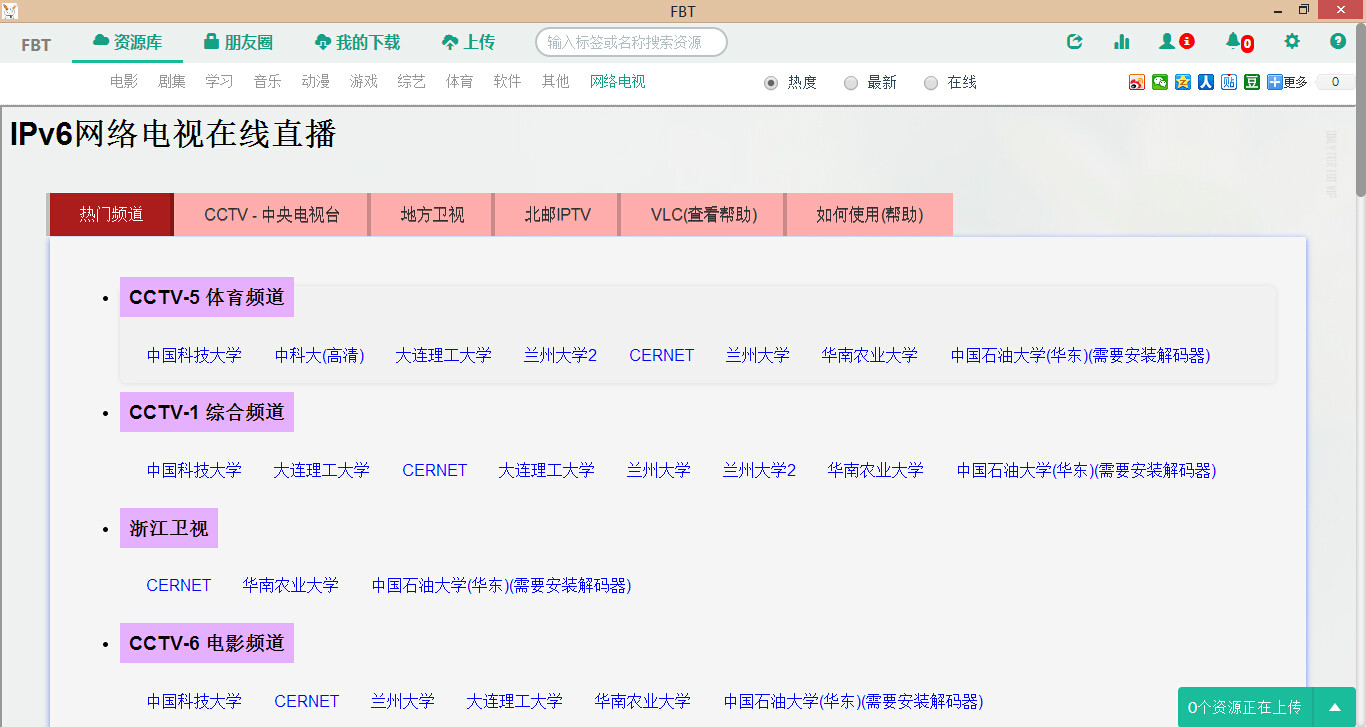The height and width of the screenshot is (727, 1366).
Task: Select the 学习 category
Action: pos(220,82)
